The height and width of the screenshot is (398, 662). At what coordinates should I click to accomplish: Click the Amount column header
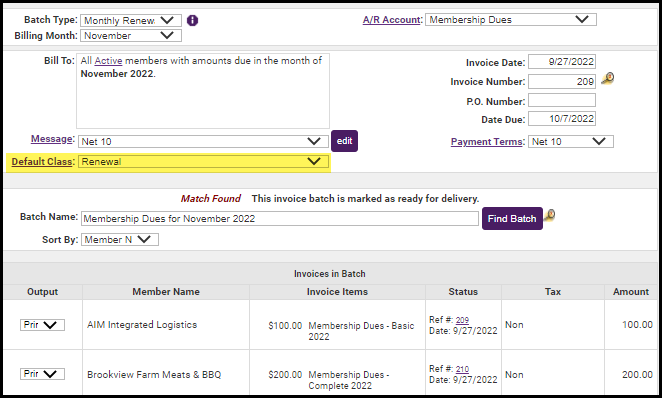[631, 292]
